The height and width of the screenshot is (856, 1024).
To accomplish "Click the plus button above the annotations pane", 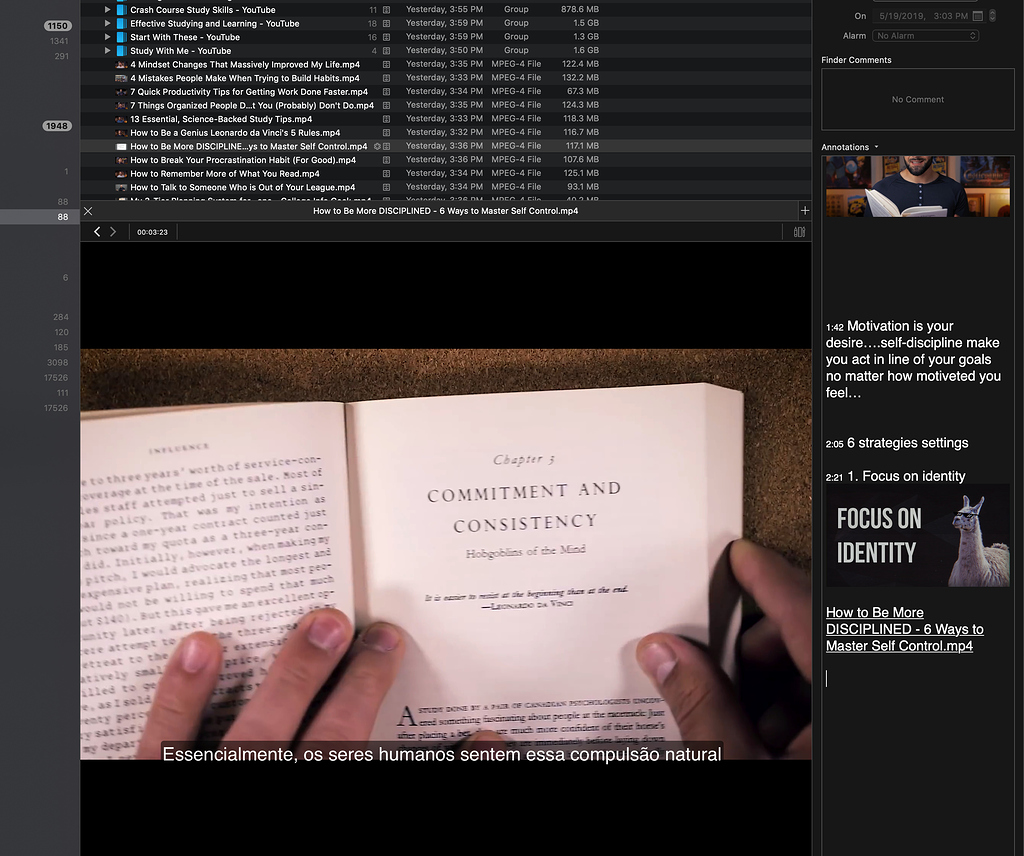I will click(x=805, y=211).
